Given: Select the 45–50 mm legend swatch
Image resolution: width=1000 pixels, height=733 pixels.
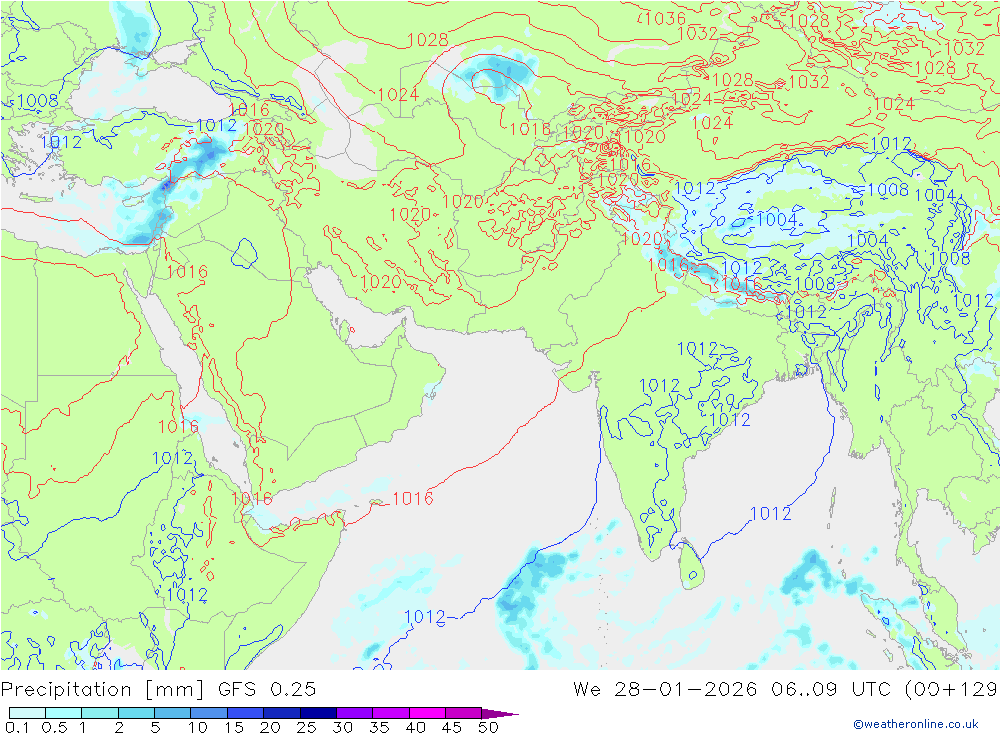Looking at the screenshot, I should (464, 713).
